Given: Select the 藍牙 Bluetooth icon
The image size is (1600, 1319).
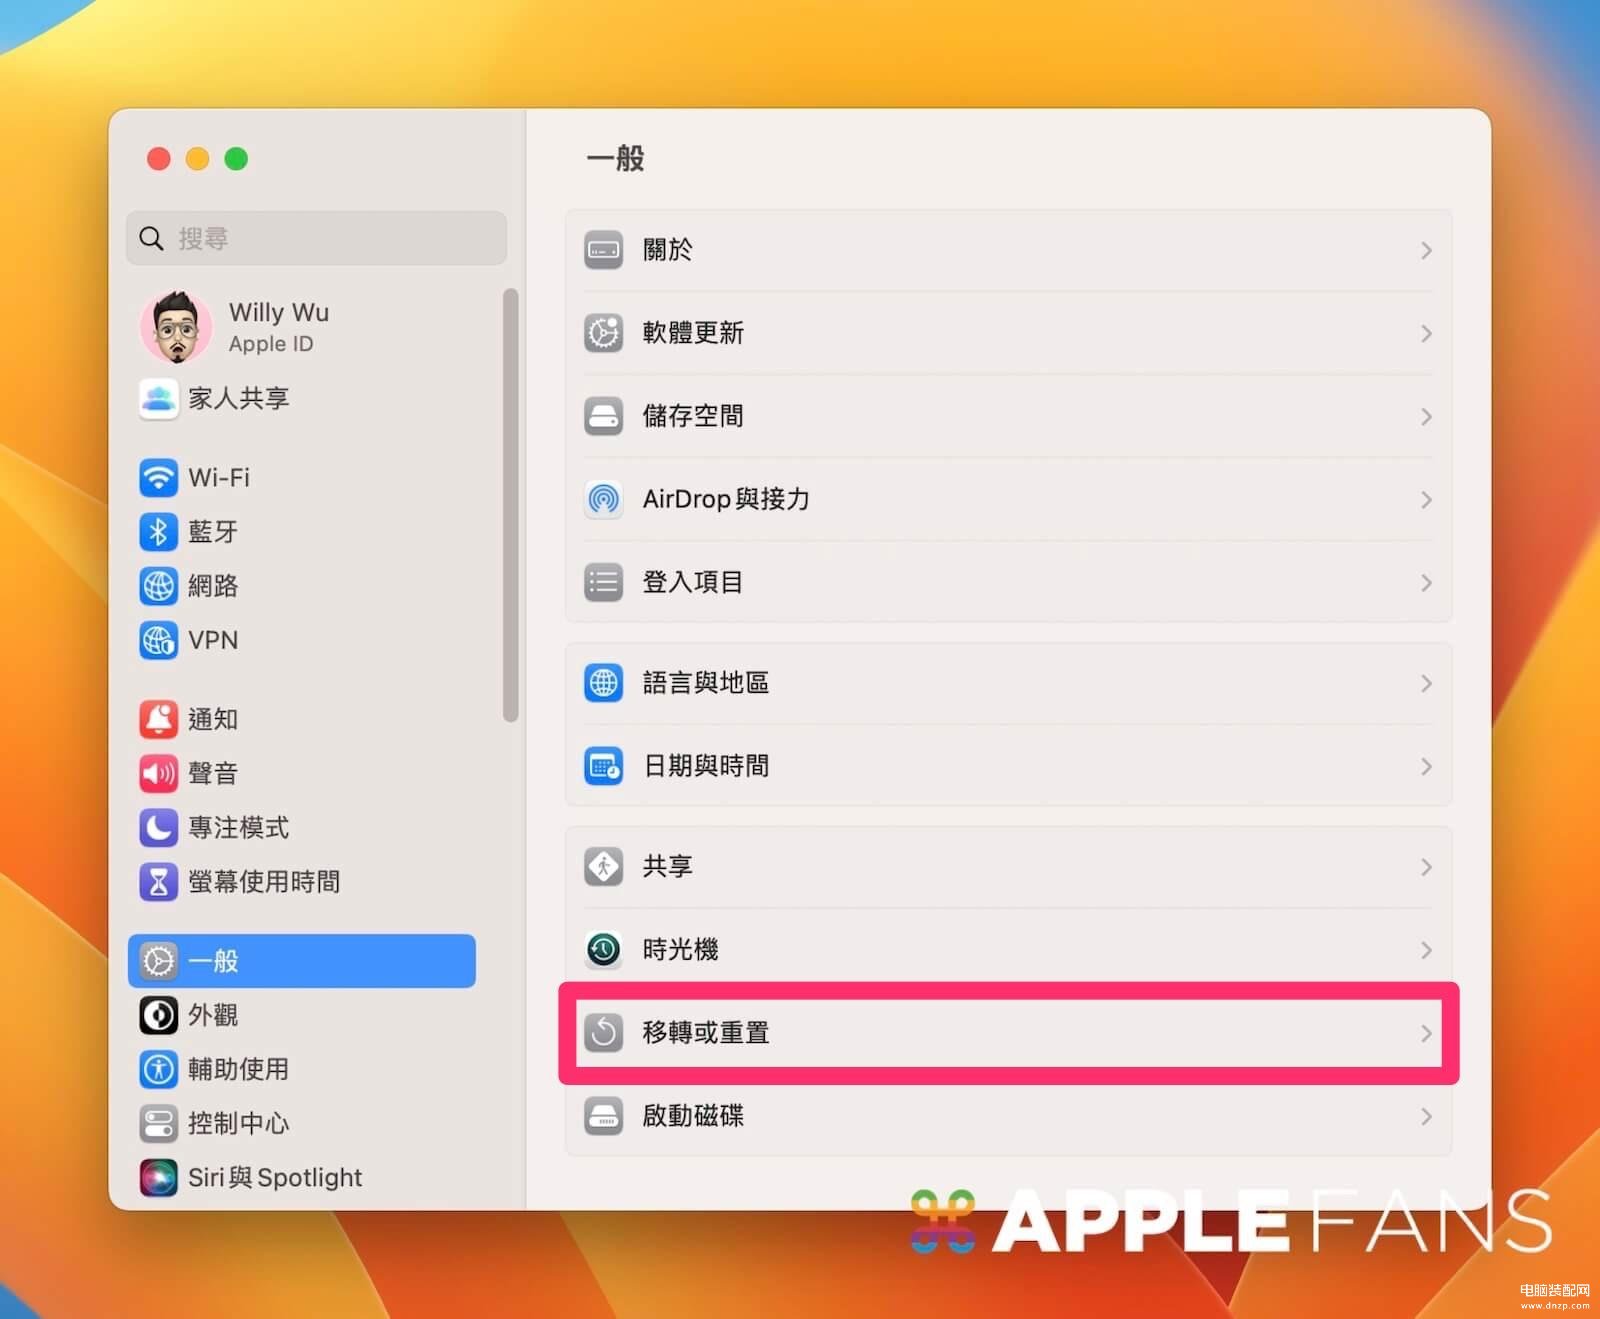Looking at the screenshot, I should point(158,532).
